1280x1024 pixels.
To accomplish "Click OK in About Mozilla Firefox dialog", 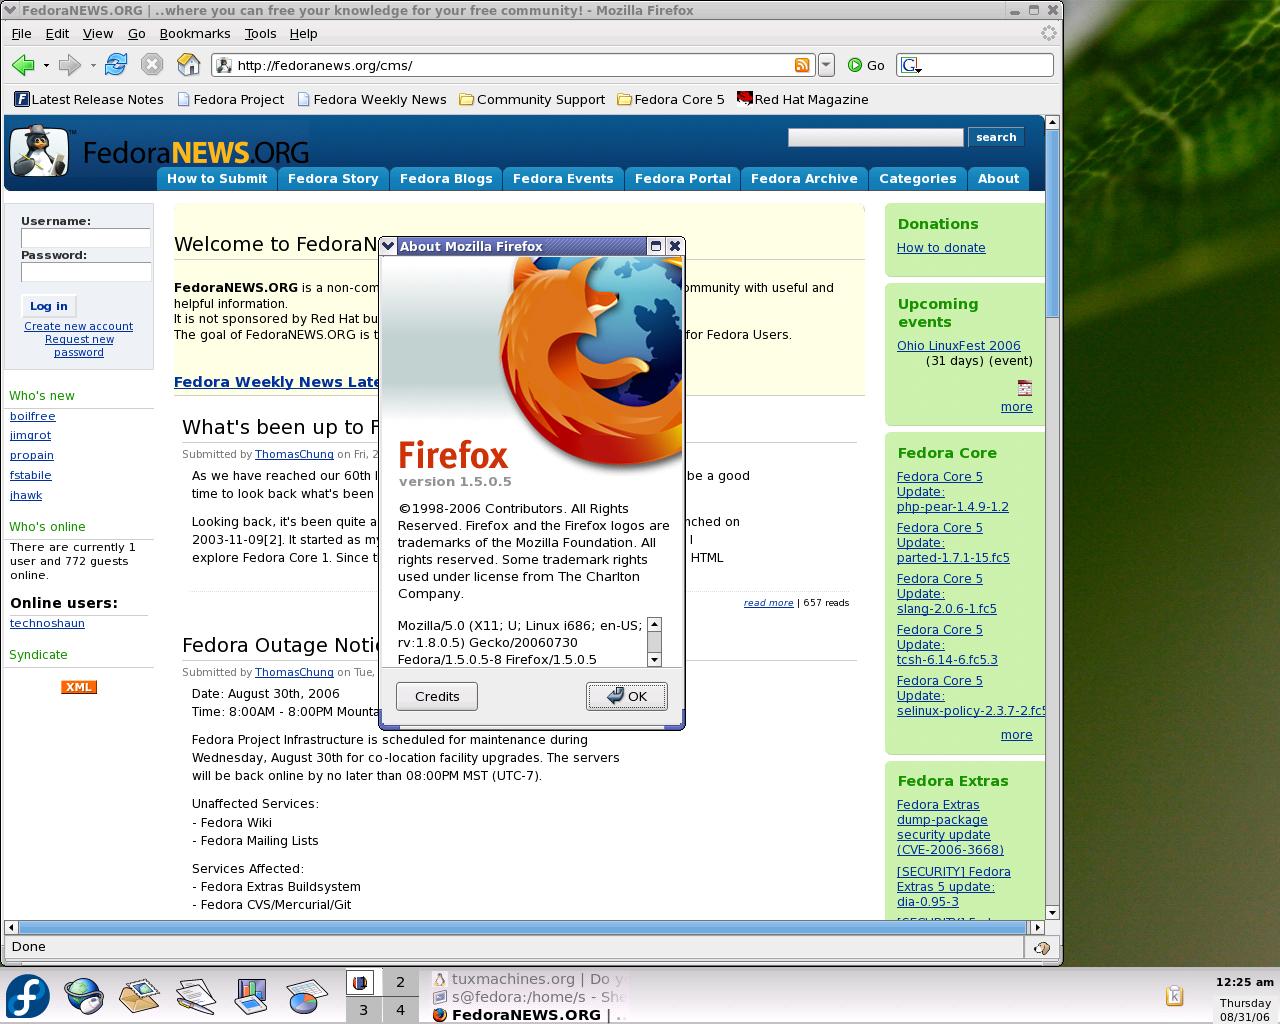I will click(626, 696).
